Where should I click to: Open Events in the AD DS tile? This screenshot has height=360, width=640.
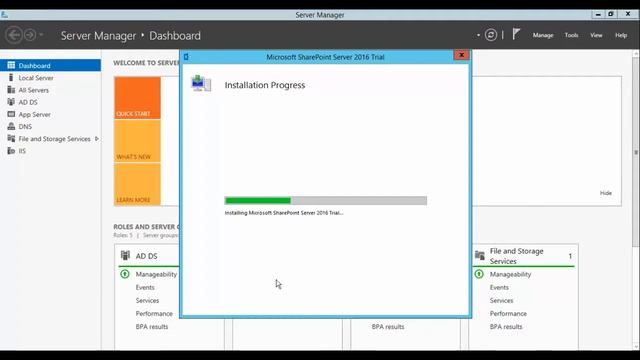(x=145, y=287)
